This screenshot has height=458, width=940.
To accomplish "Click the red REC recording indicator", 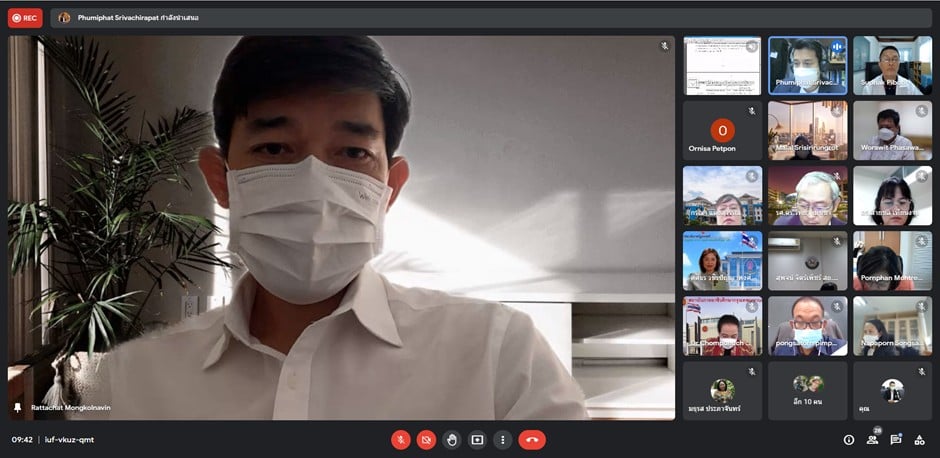I will [25, 17].
